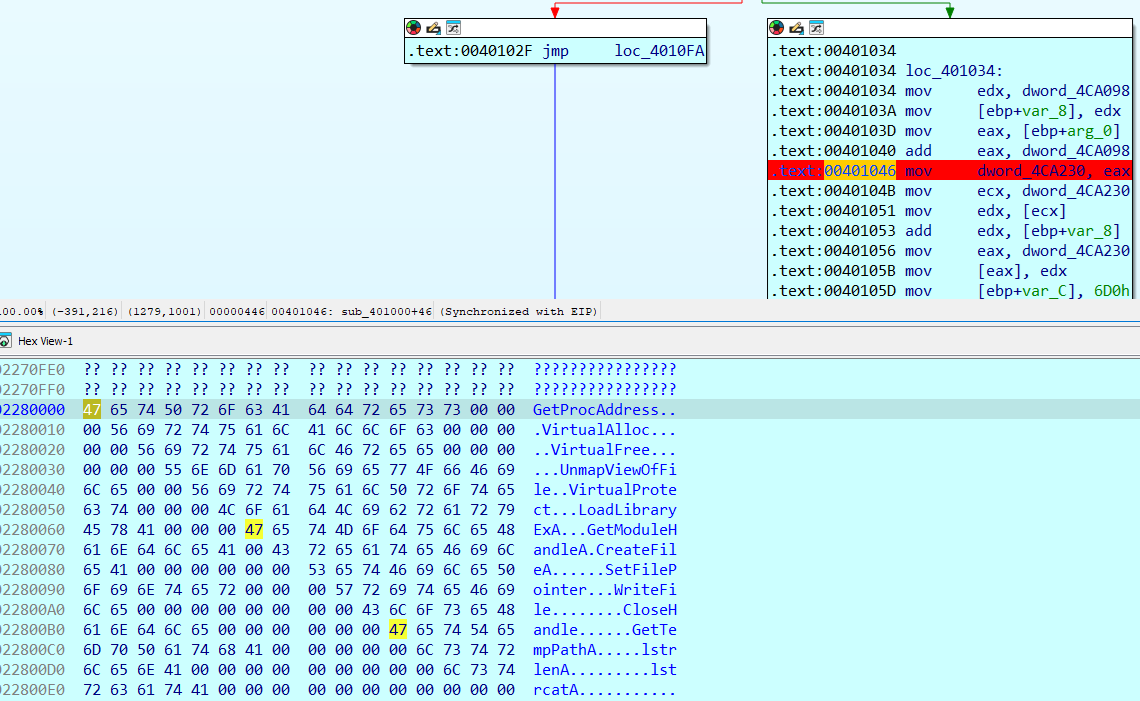Select the Hex View-1 tab

click(45, 341)
